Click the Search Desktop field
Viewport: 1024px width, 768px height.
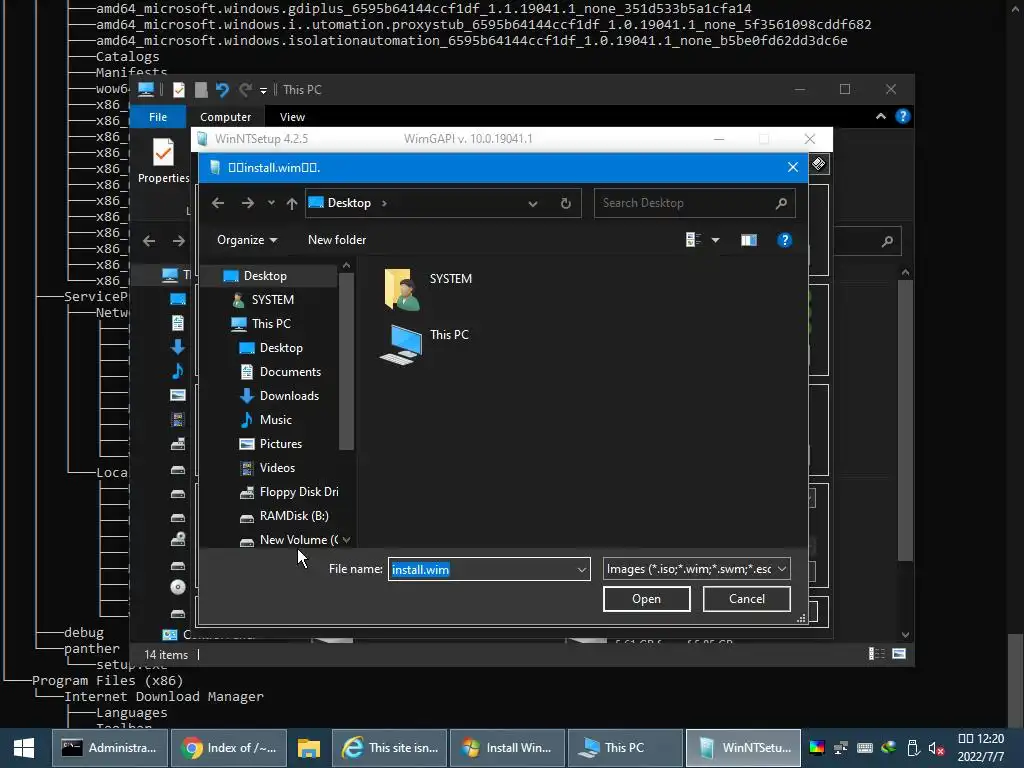pyautogui.click(x=694, y=203)
